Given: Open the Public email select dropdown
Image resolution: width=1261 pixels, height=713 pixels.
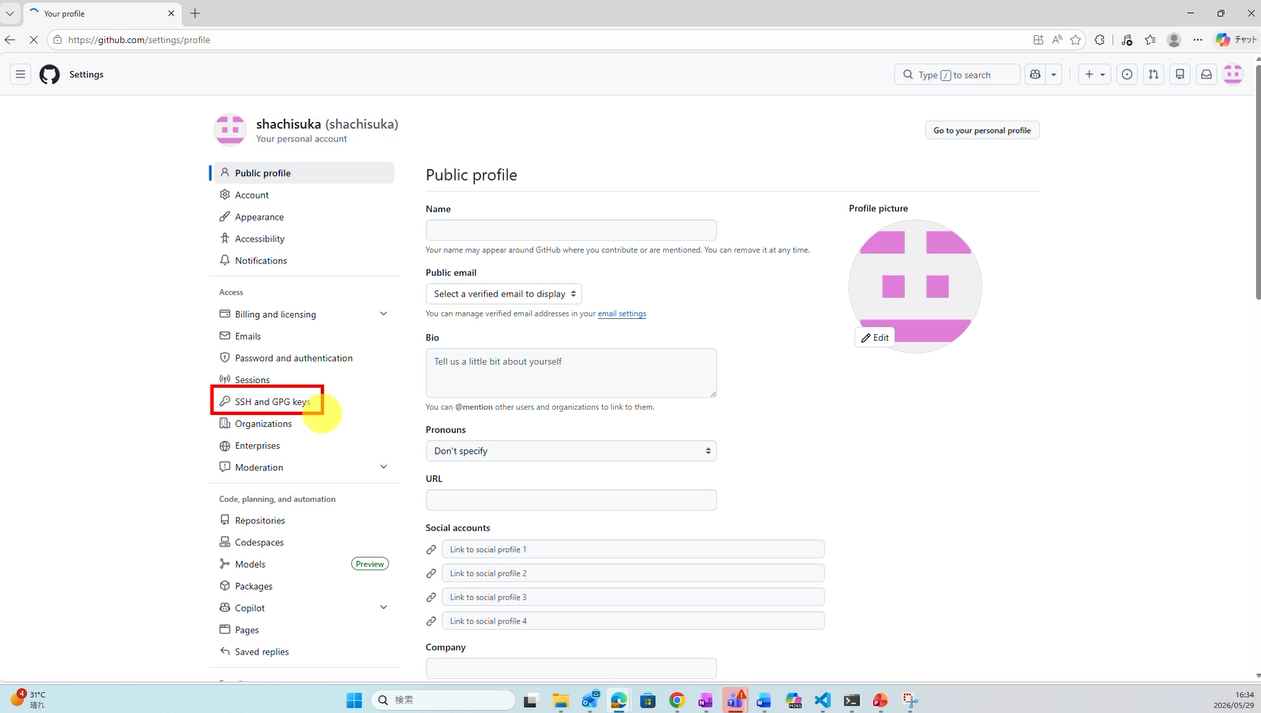Looking at the screenshot, I should (504, 294).
